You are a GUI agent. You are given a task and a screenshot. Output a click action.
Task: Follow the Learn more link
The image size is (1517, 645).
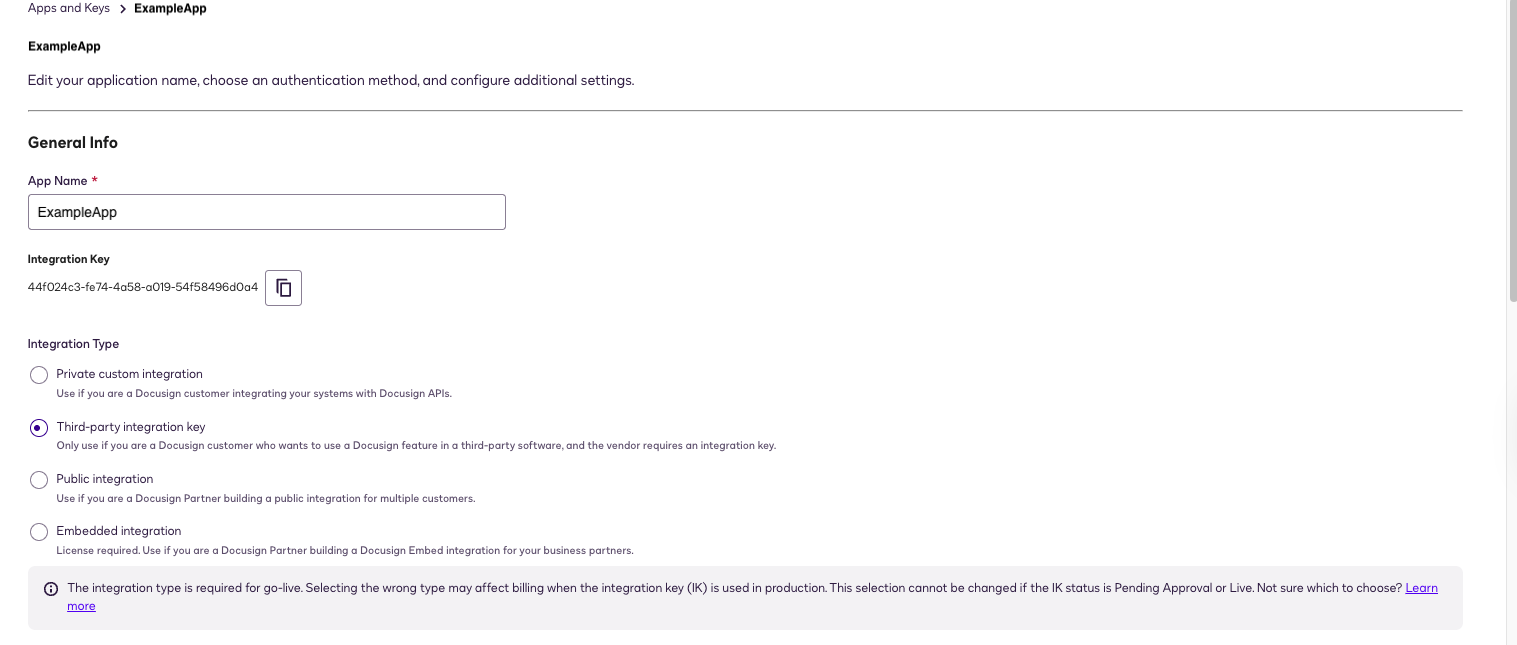1421,588
